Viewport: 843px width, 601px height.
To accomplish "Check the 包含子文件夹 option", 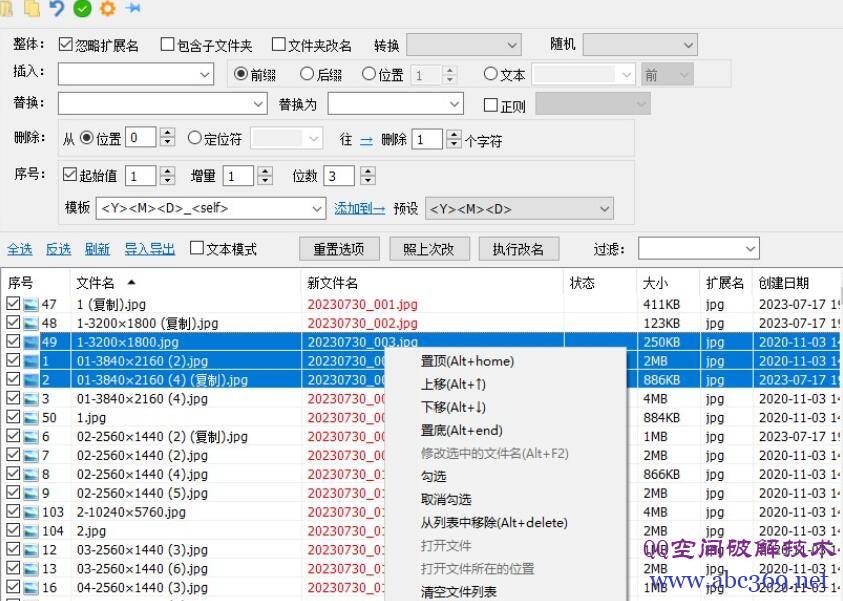I will [167, 44].
